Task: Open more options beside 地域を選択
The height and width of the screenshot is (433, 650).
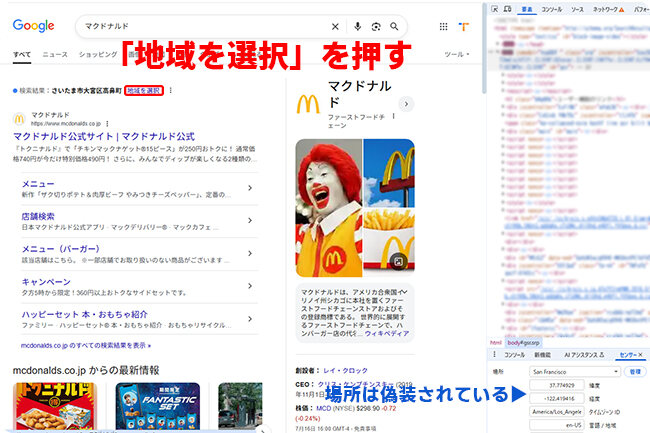Action: (x=171, y=90)
